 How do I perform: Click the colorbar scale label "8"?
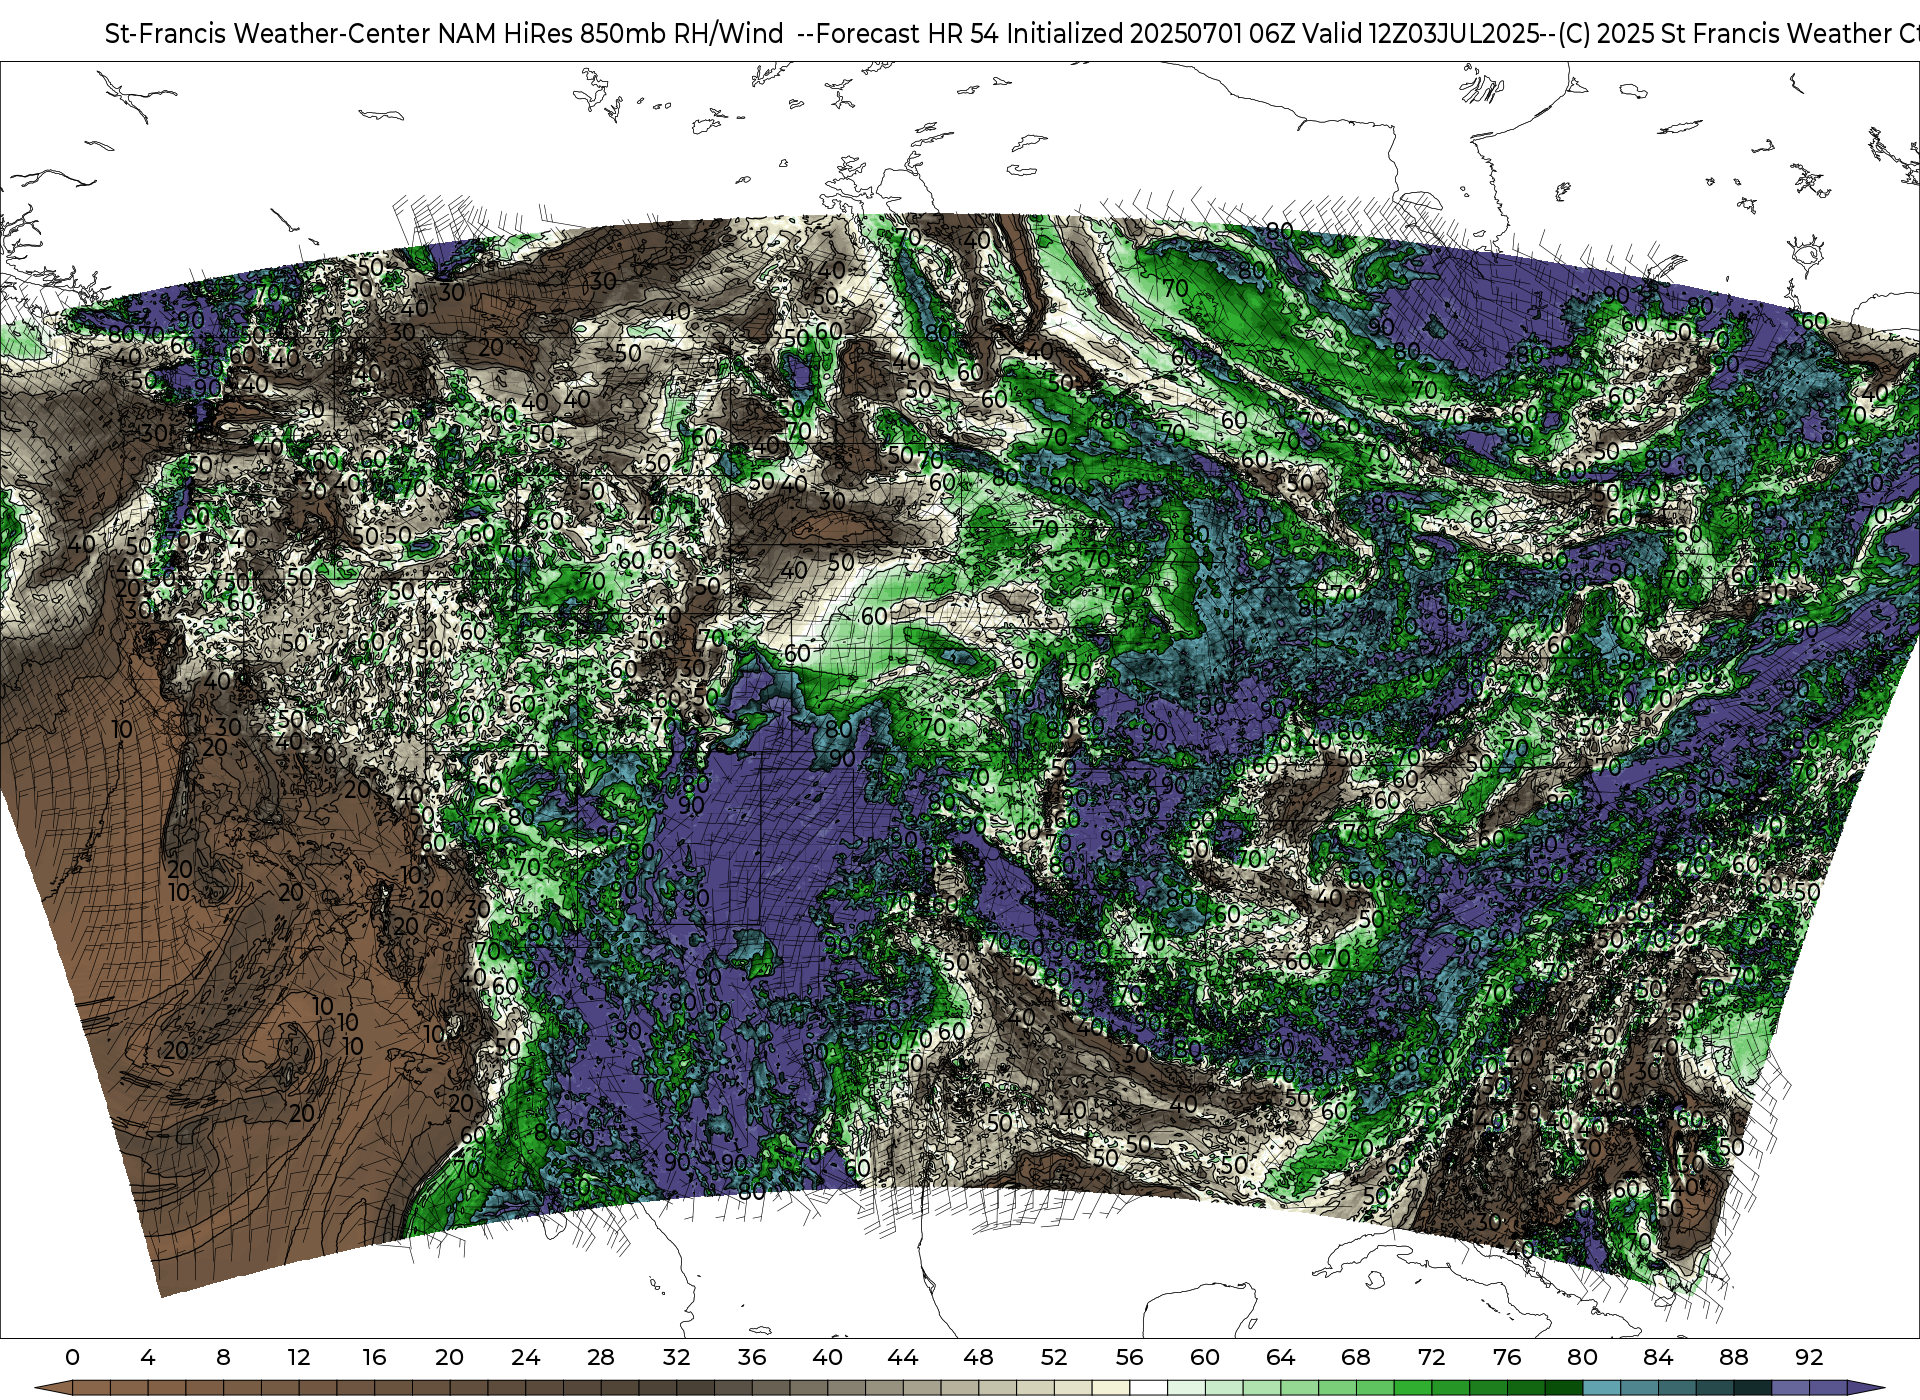point(223,1357)
